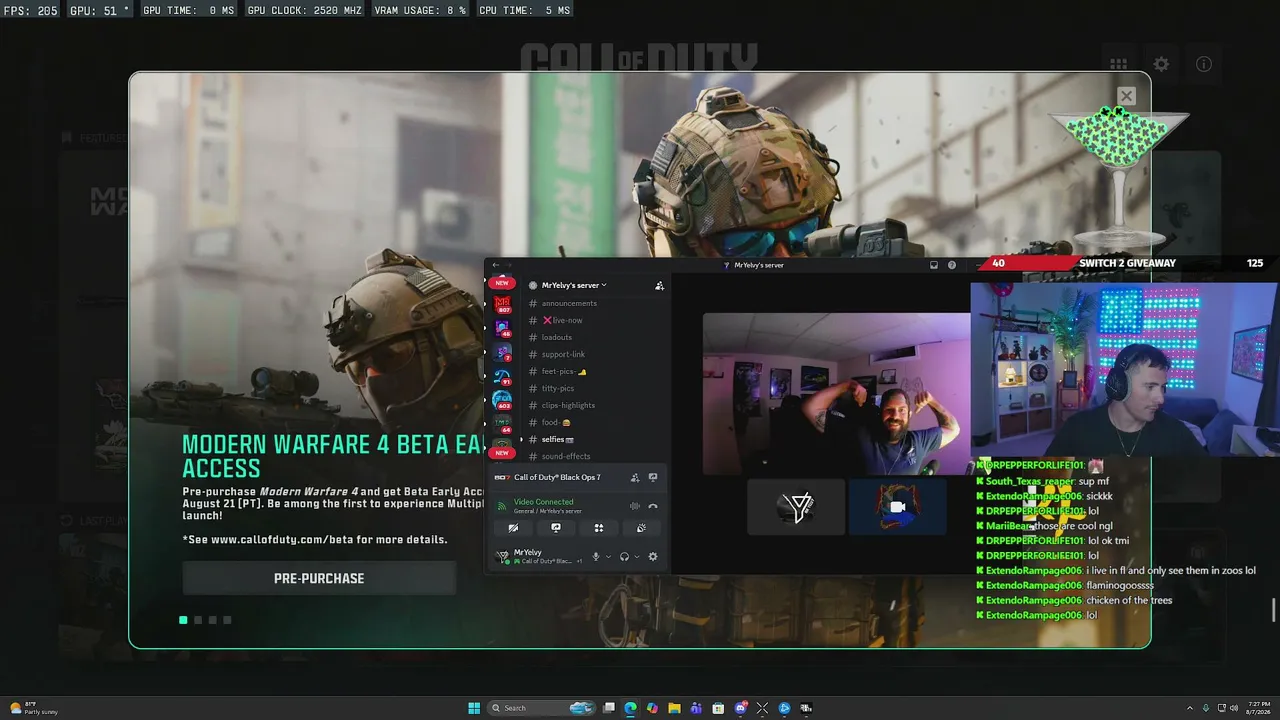The width and height of the screenshot is (1280, 720).
Task: Disconnect from the Discord voice call
Action: [653, 506]
